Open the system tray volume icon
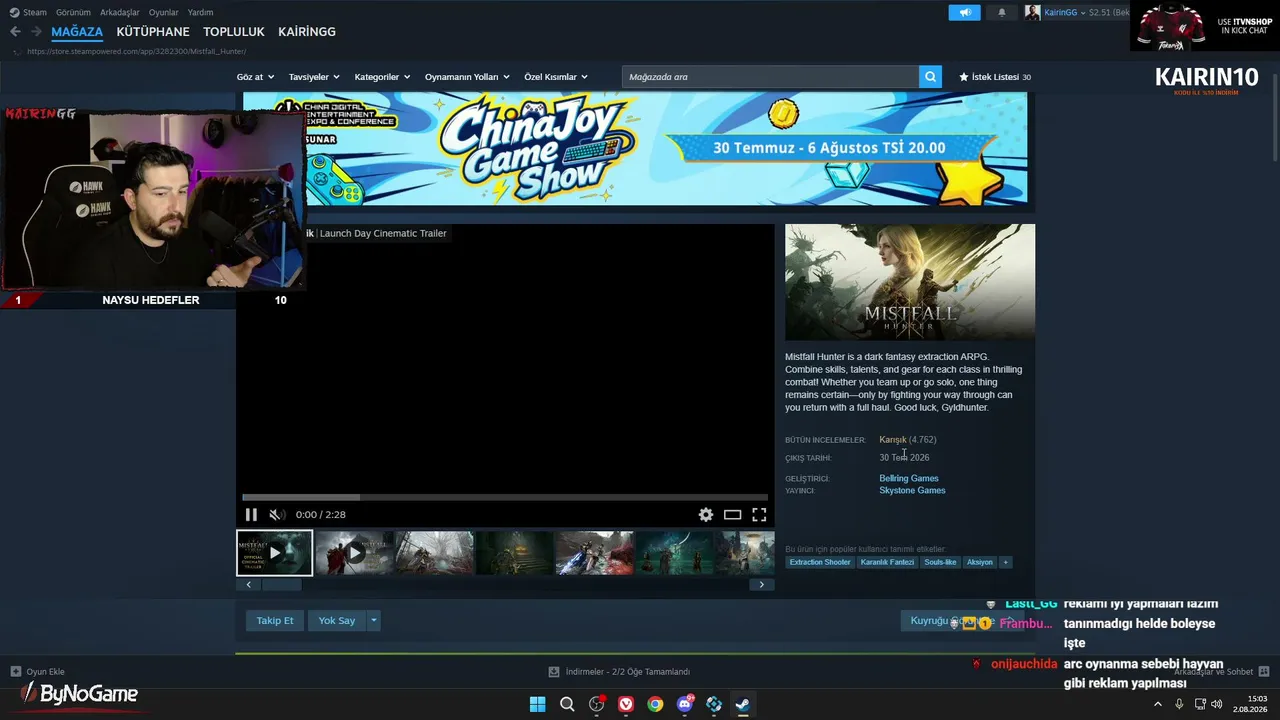 point(1216,704)
